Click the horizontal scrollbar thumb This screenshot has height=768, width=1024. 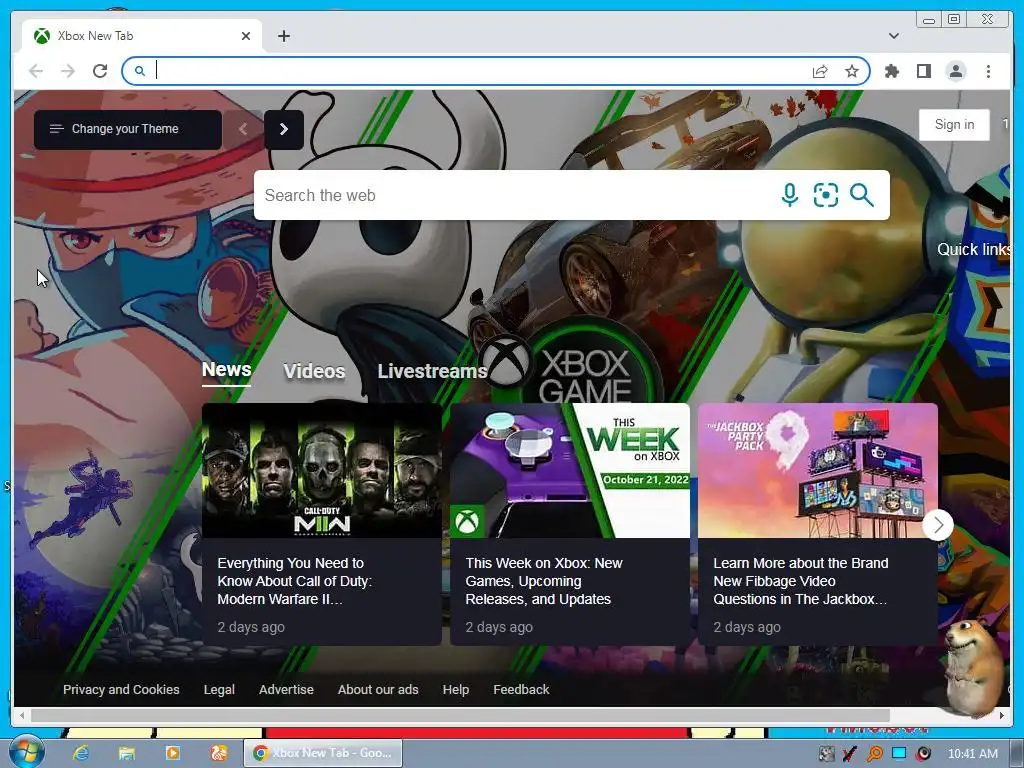coord(460,716)
